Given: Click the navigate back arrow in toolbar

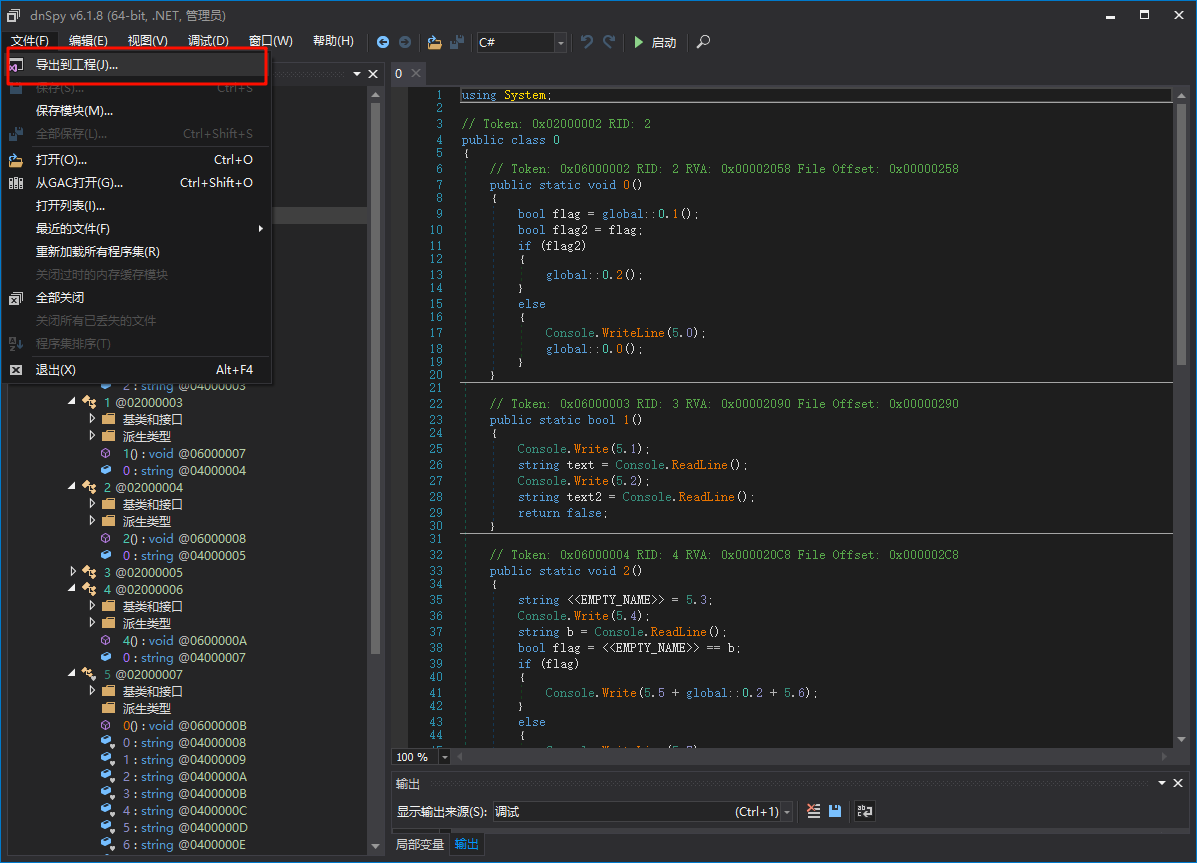Looking at the screenshot, I should click(x=383, y=42).
